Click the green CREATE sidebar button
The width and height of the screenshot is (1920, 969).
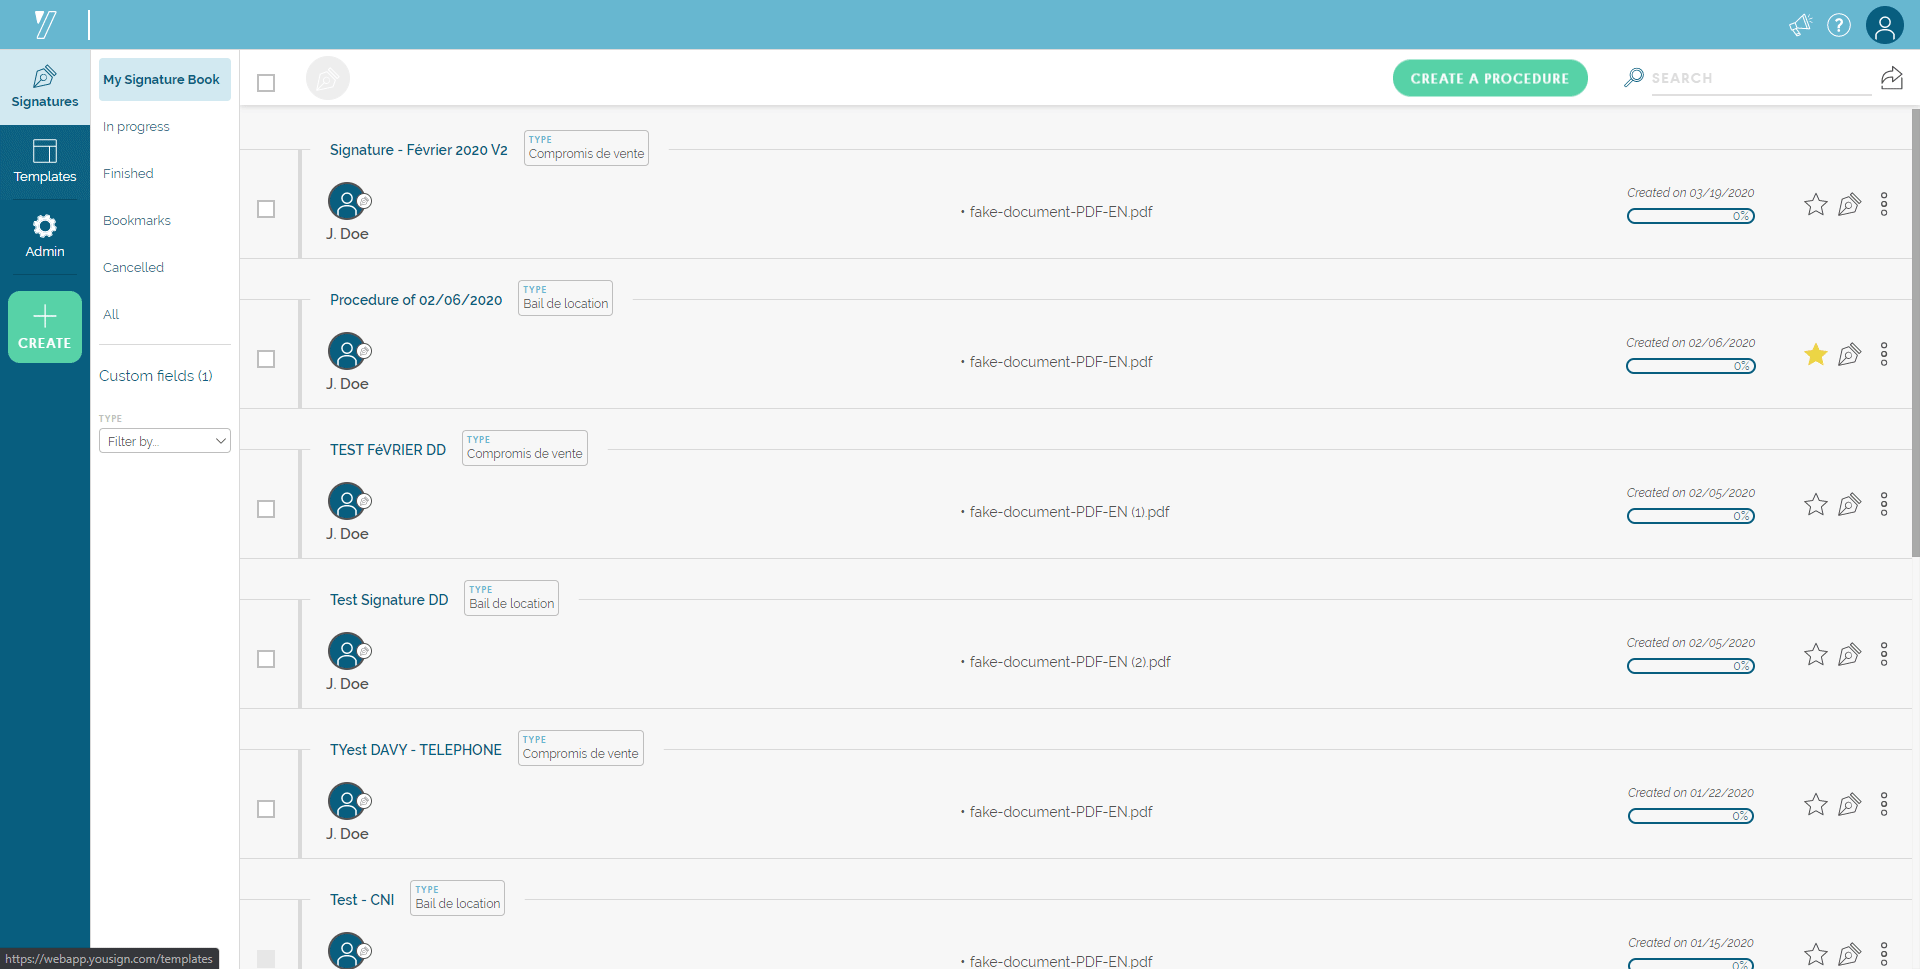(x=45, y=327)
